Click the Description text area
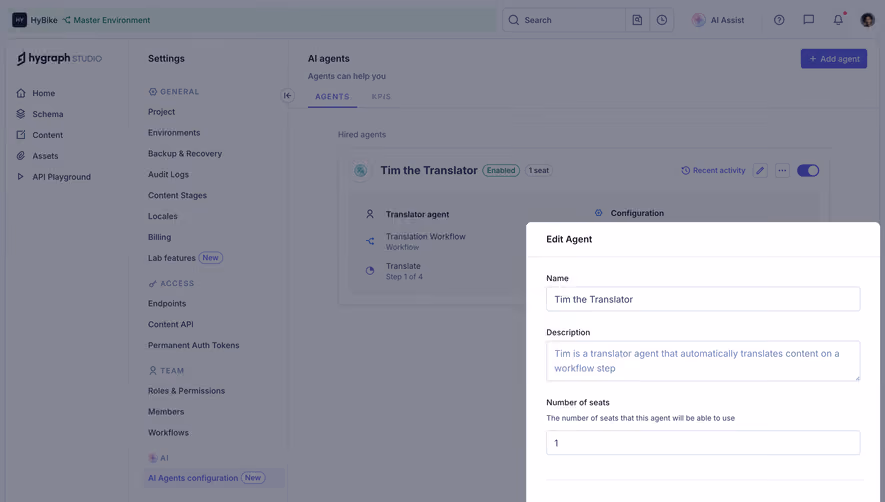The image size is (885, 502). click(x=703, y=361)
